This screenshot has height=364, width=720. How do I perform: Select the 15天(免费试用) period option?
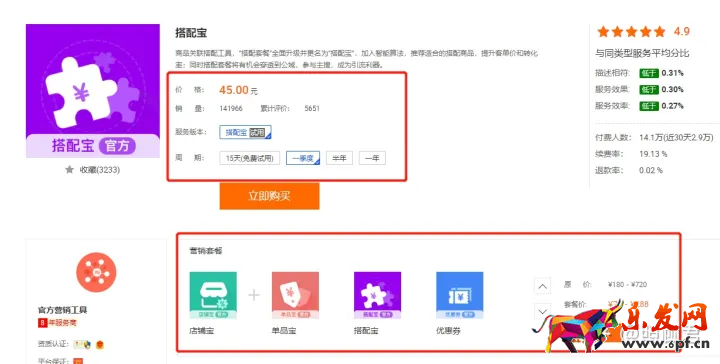coord(249,158)
